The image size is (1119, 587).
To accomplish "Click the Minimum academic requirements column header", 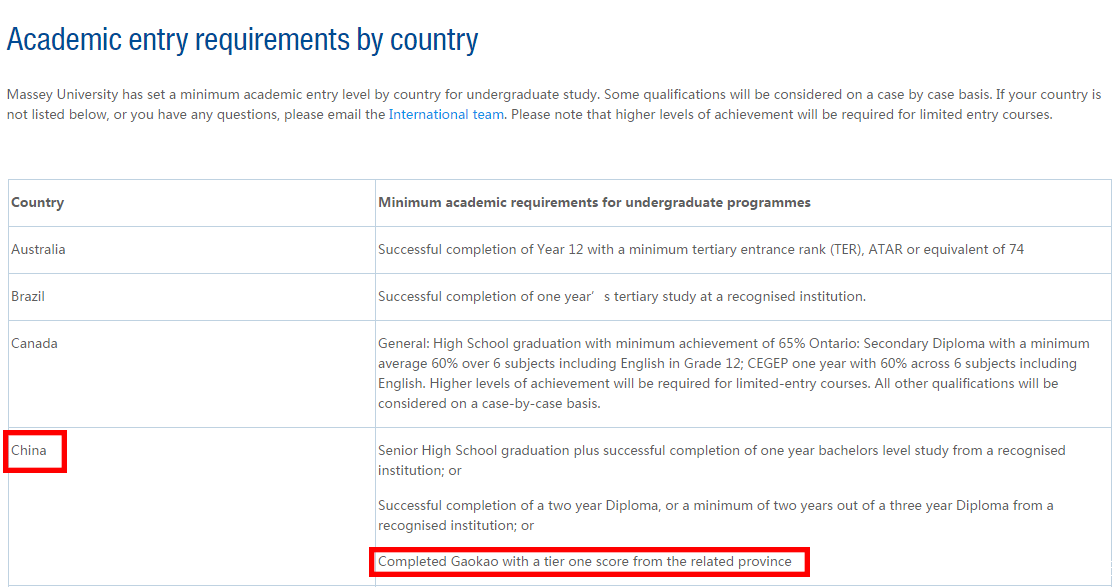I will pyautogui.click(x=594, y=202).
